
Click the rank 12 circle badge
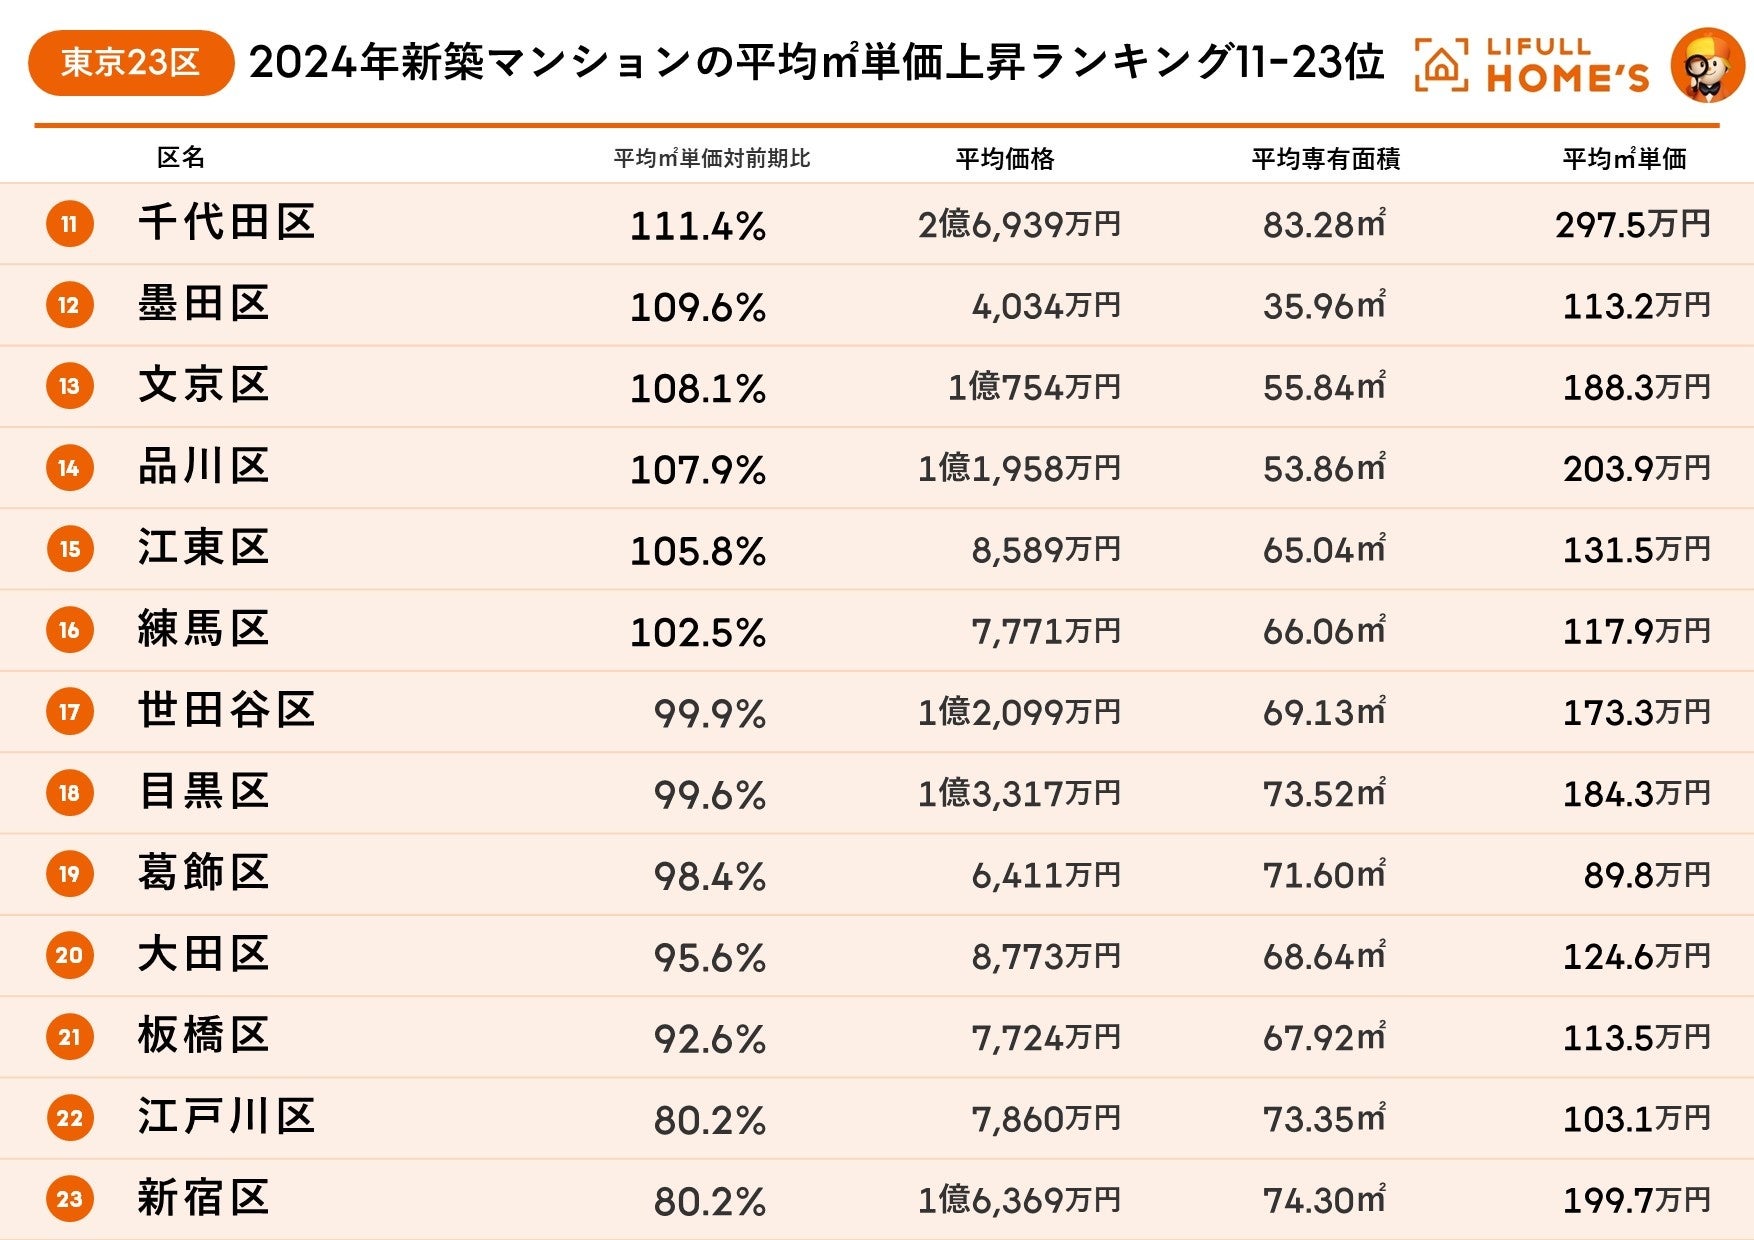[69, 305]
